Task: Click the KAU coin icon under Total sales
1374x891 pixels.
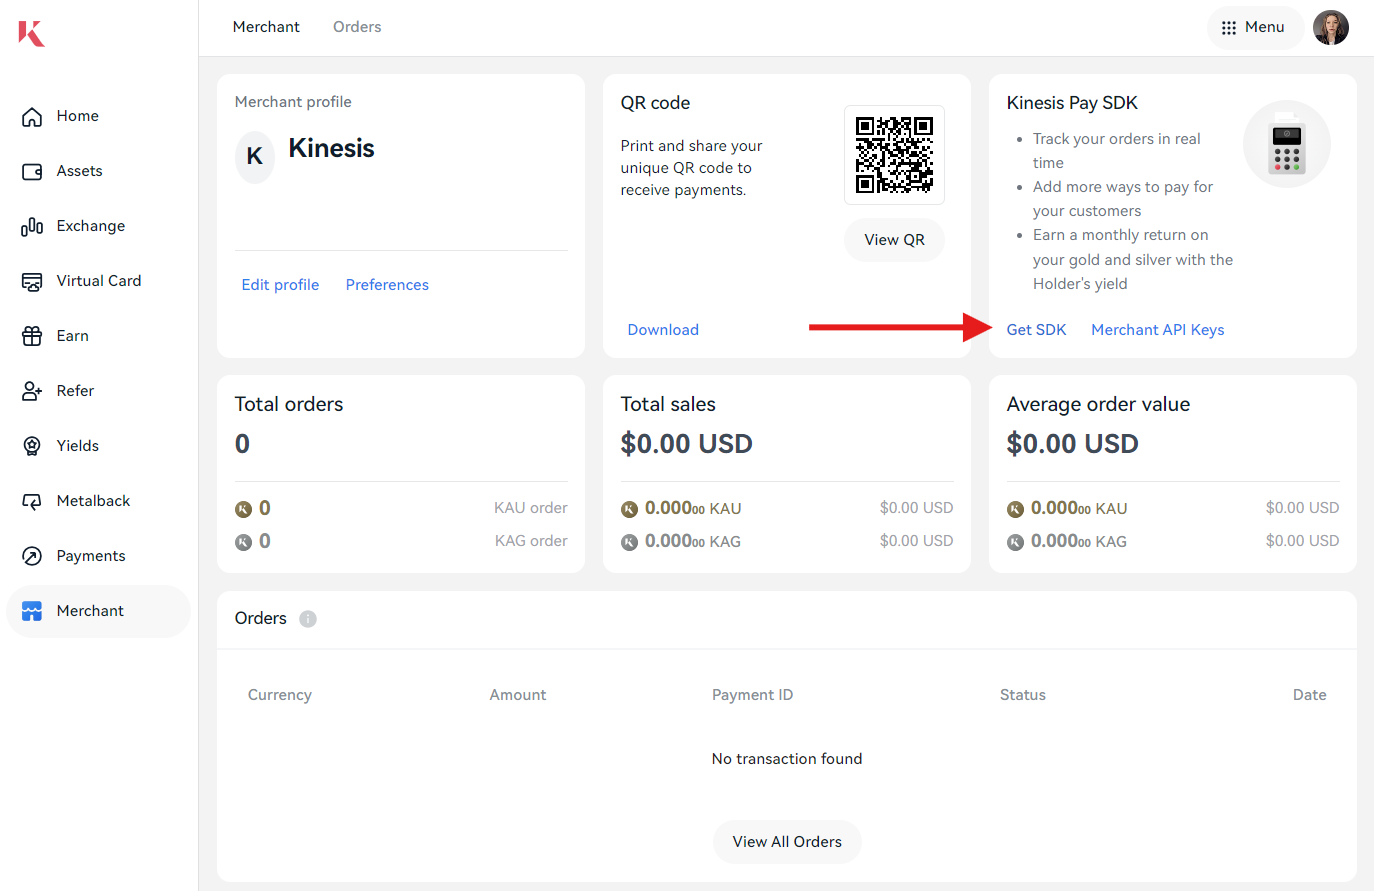Action: 629,509
